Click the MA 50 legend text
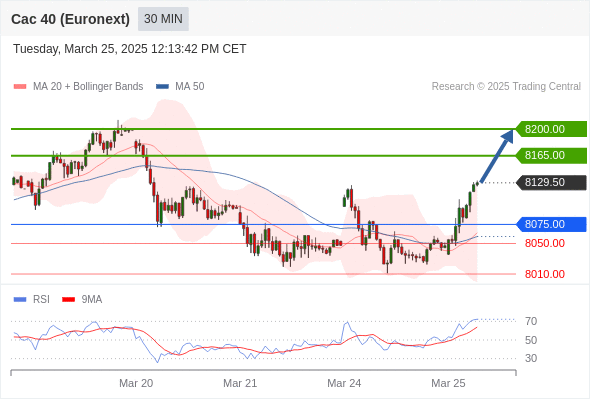590x400 pixels. tap(190, 87)
